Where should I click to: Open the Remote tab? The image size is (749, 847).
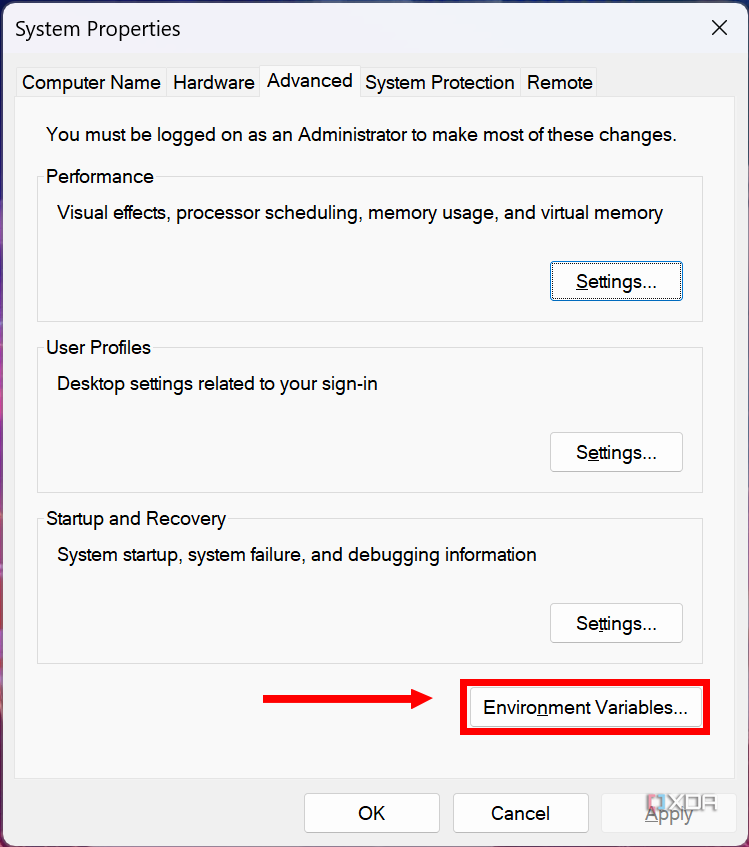(x=558, y=82)
